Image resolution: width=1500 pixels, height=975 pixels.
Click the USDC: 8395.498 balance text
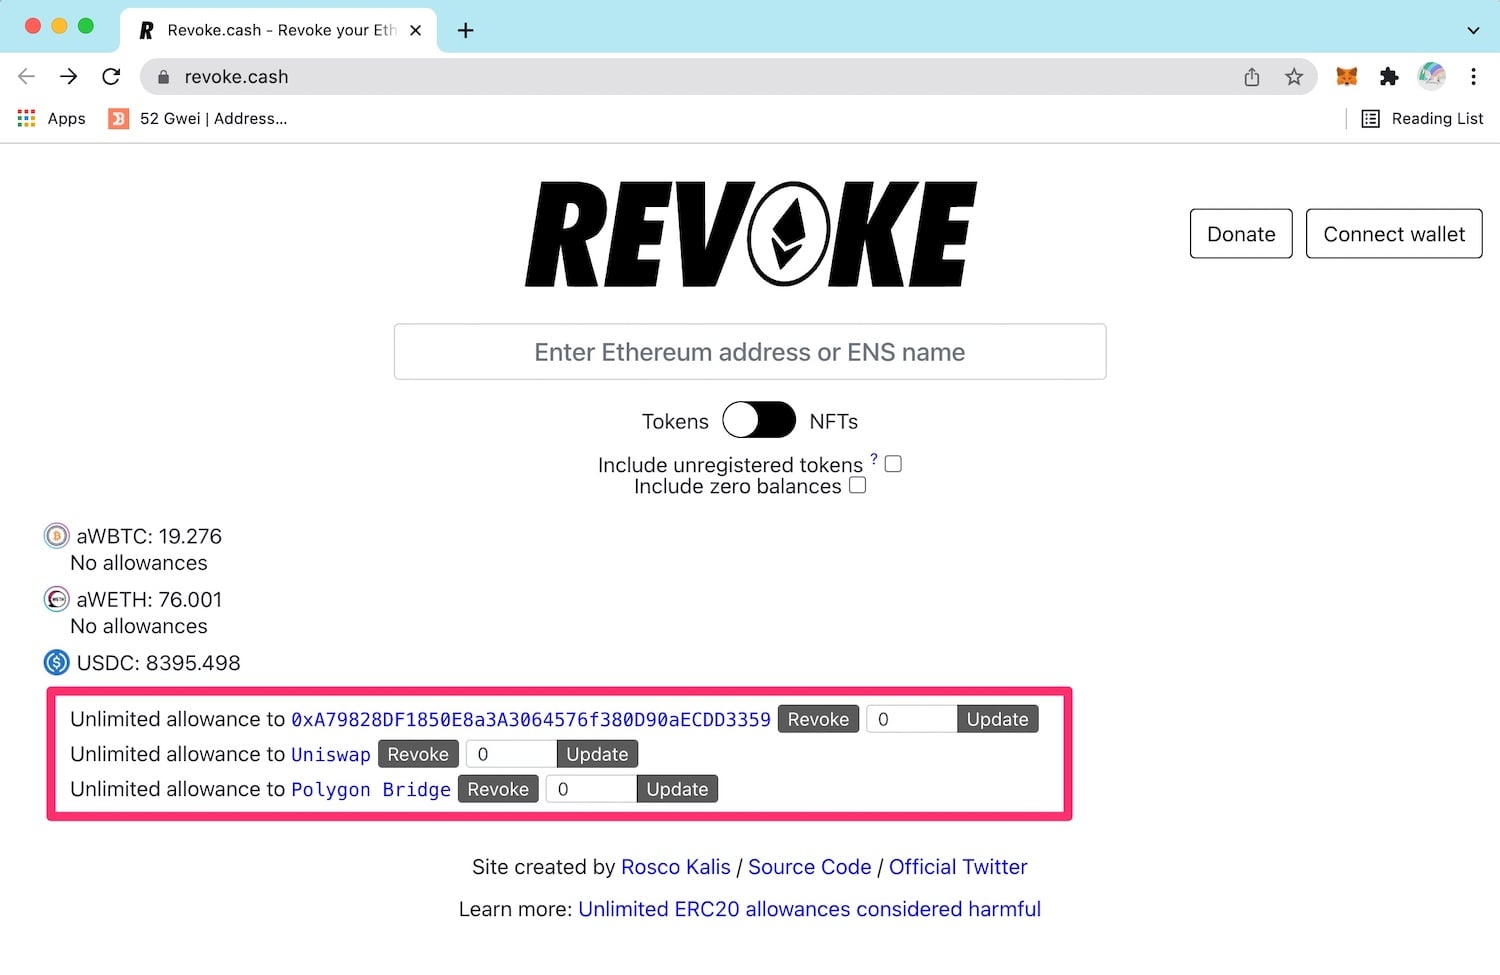[158, 662]
